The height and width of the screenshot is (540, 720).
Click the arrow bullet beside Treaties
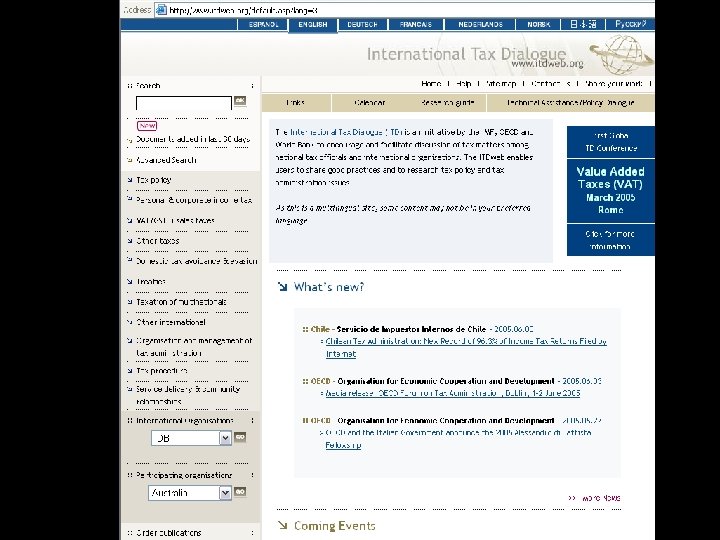(x=129, y=281)
